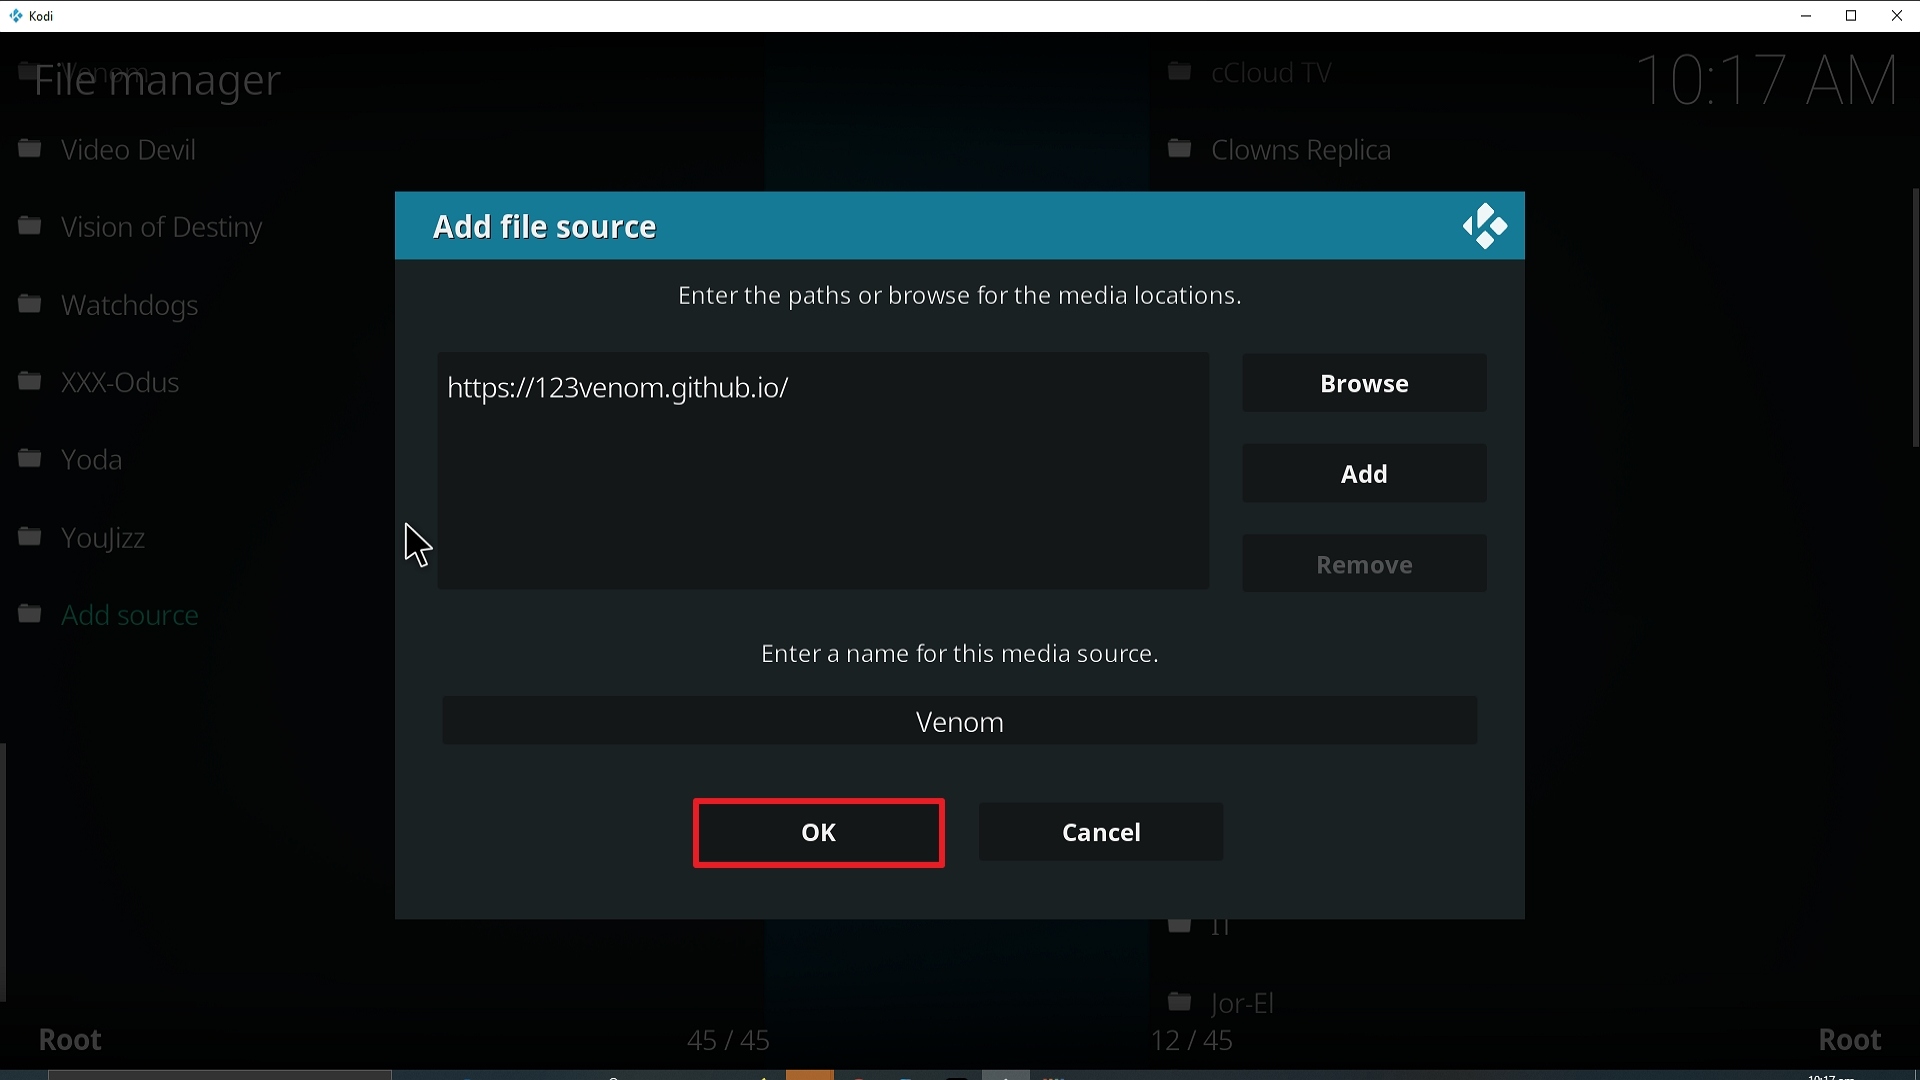This screenshot has width=1920, height=1080.
Task: Click the Kodi logo in dialog header
Action: pos(1485,226)
